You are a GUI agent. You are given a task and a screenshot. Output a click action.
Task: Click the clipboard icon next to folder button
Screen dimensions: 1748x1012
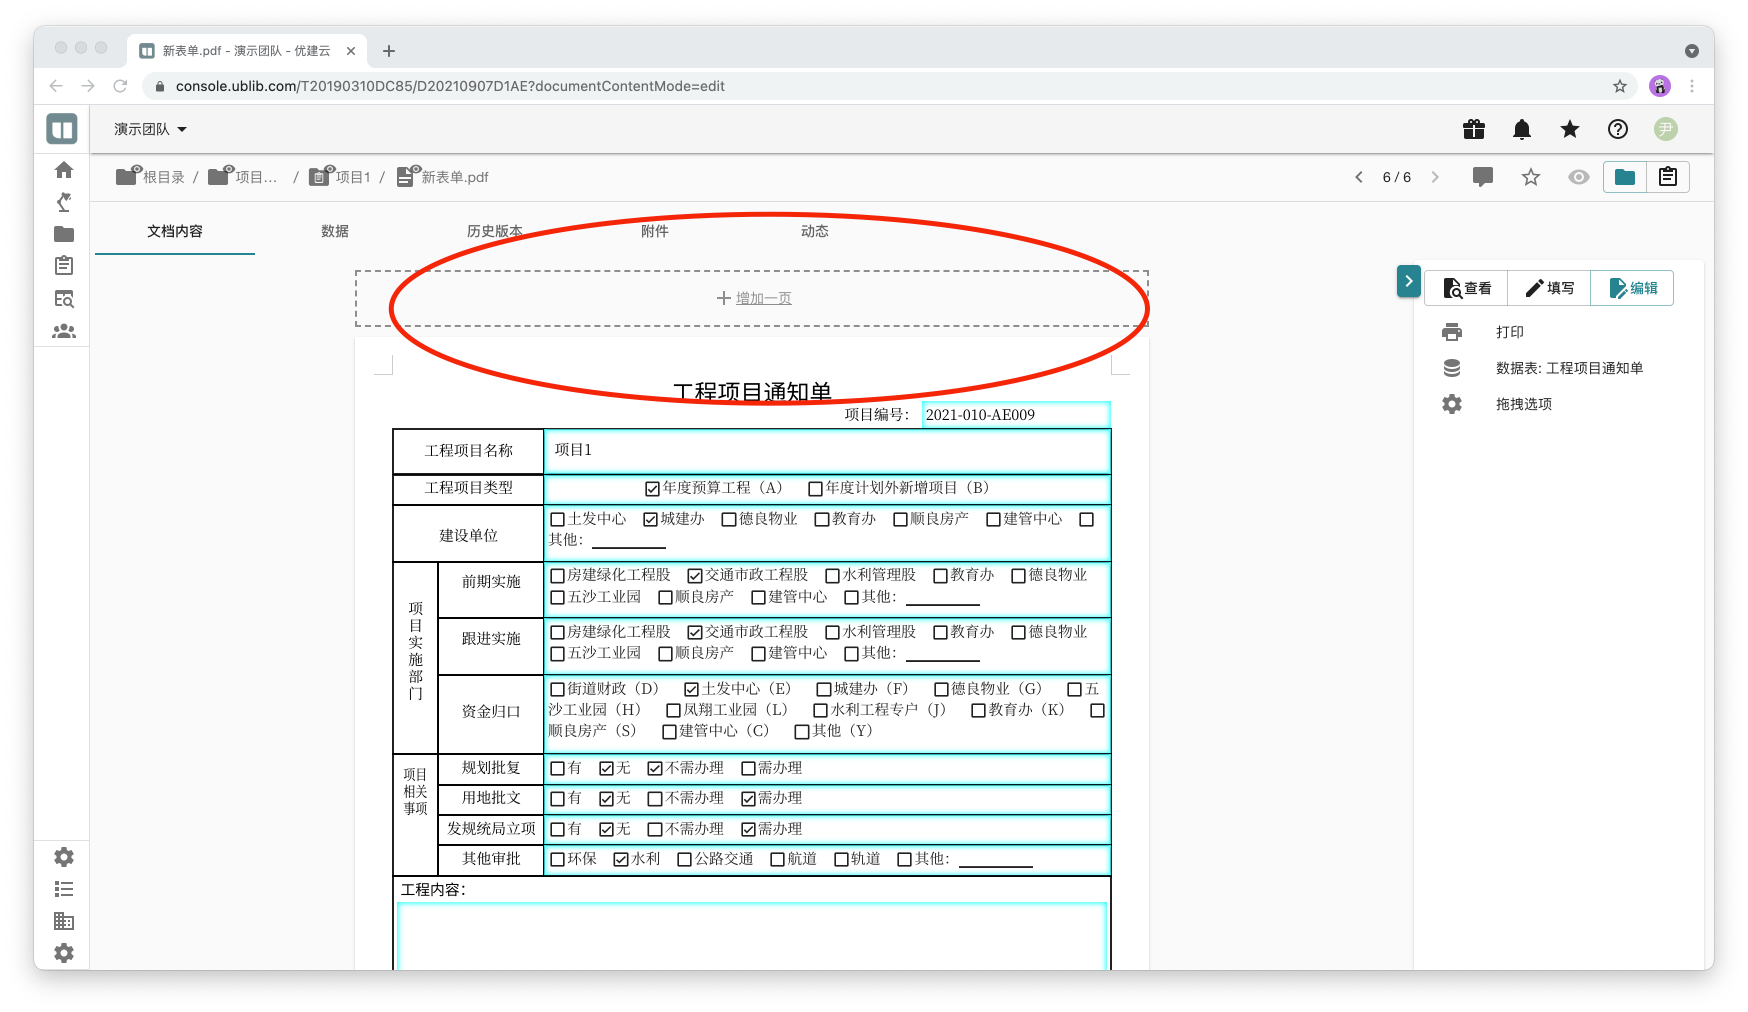[x=1667, y=177]
